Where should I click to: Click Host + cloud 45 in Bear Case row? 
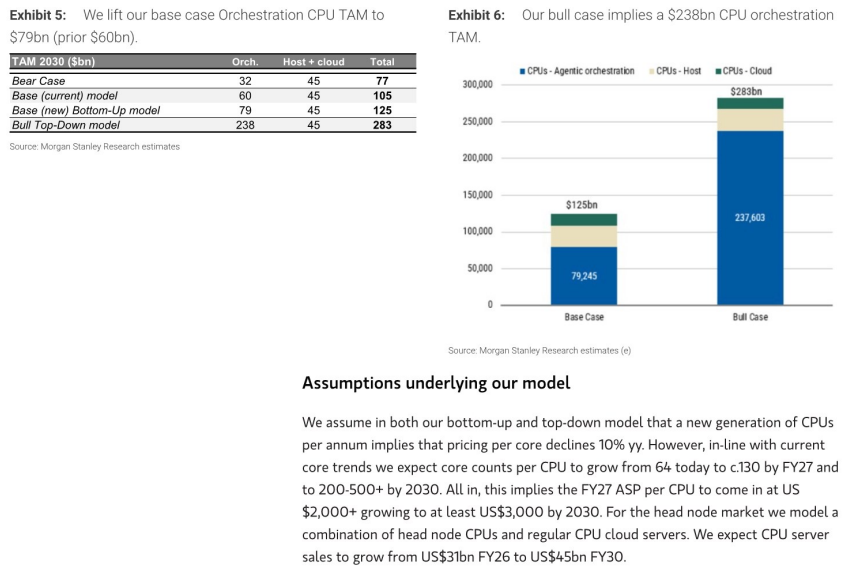tap(314, 81)
